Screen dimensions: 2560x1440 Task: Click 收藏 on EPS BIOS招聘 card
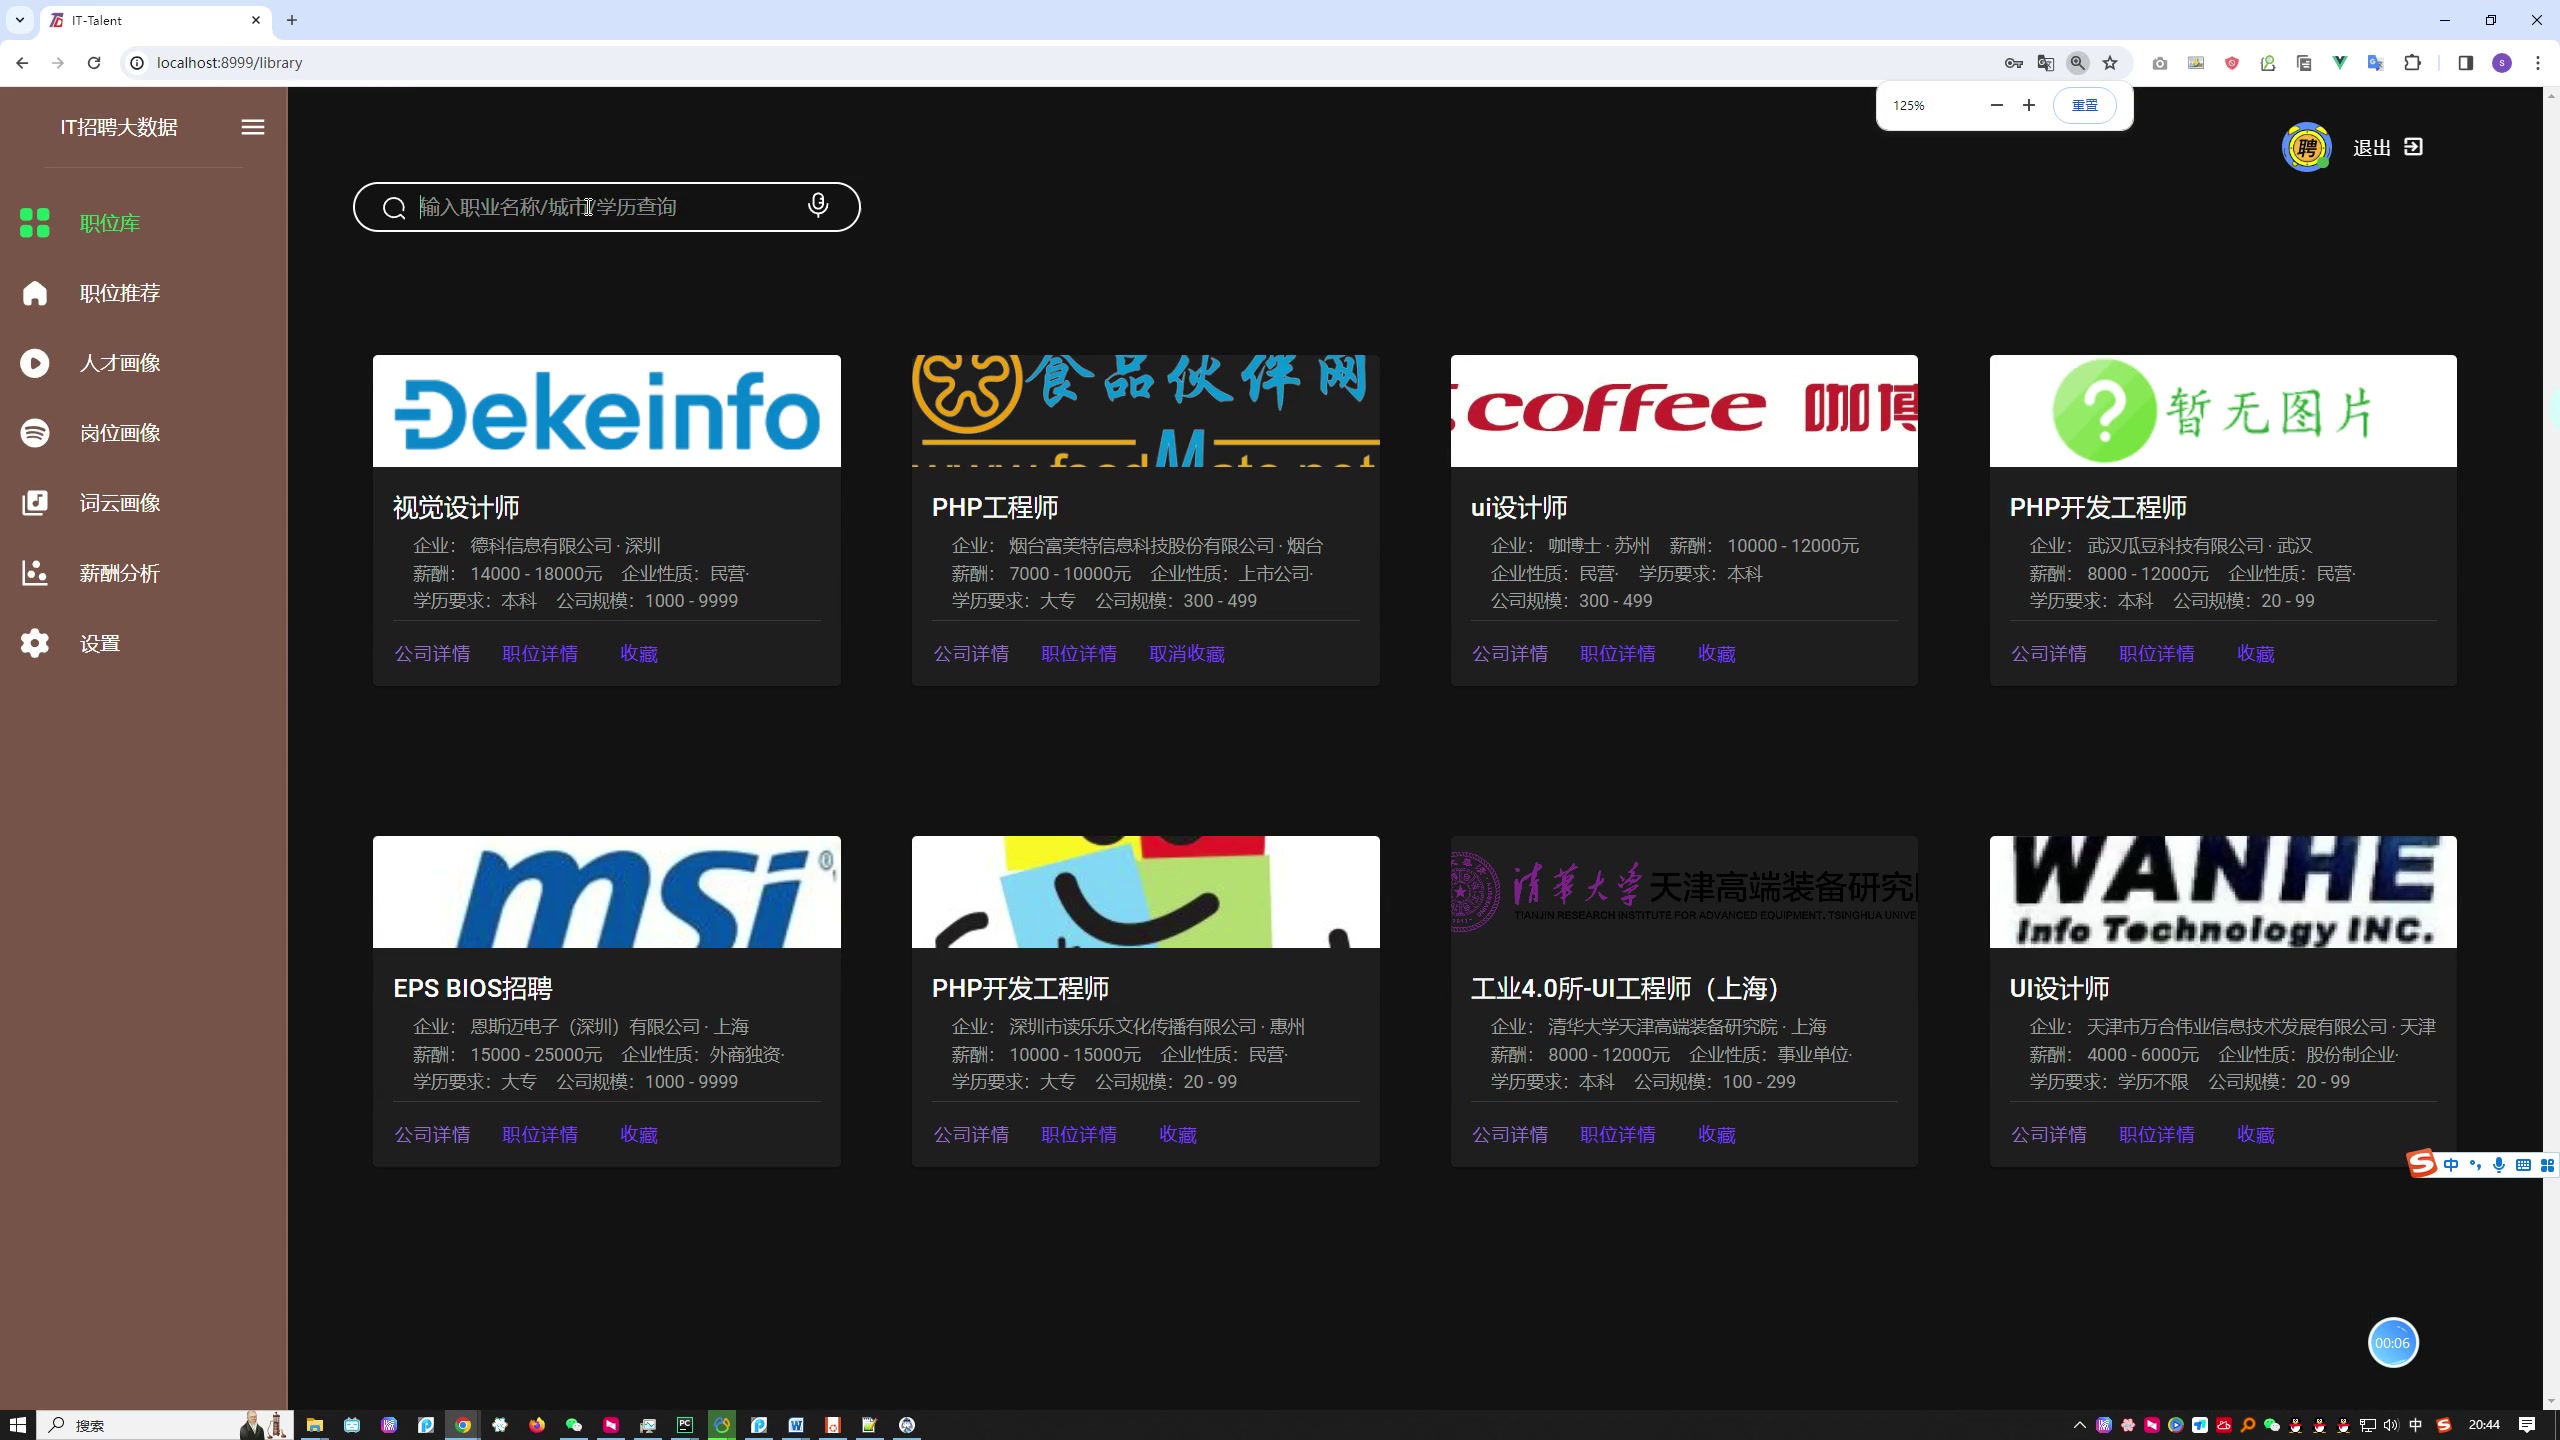(638, 1134)
